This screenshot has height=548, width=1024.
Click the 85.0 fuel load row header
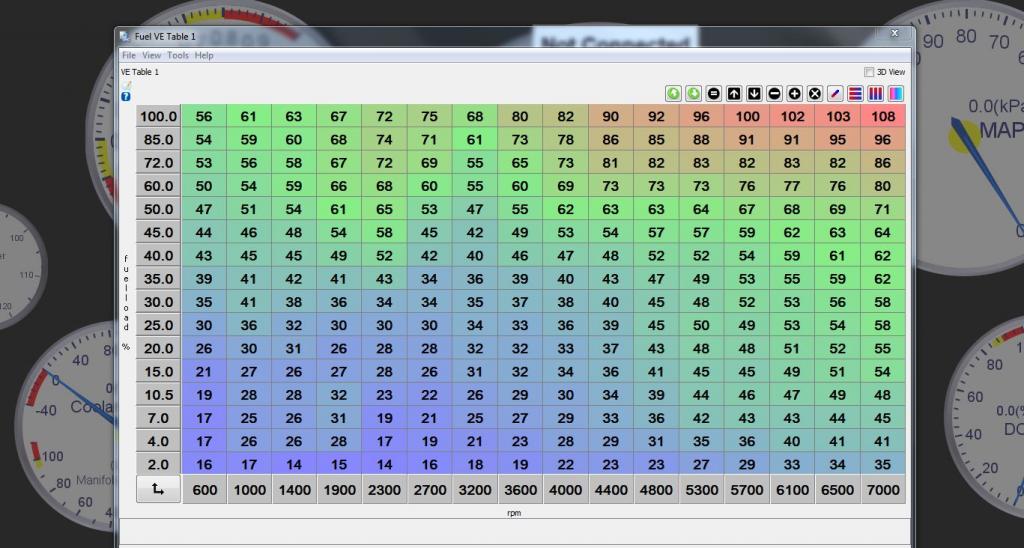[158, 140]
